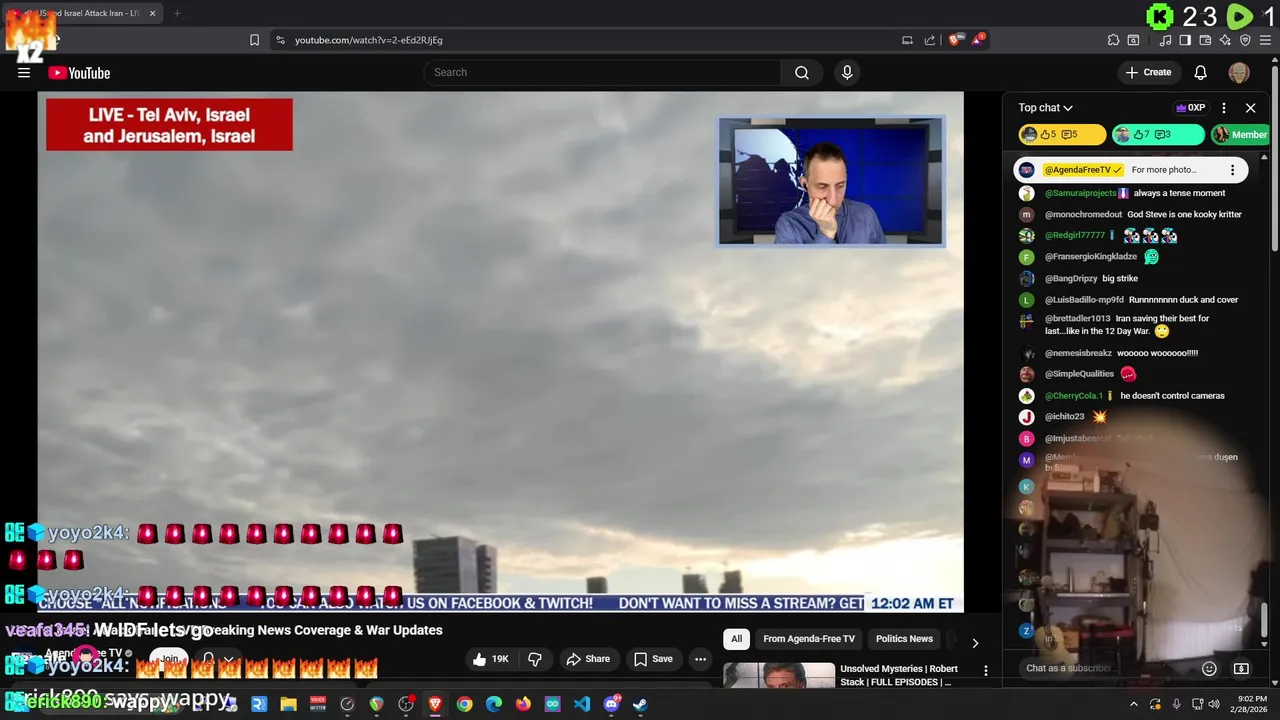Open a new browser tab

click(177, 13)
